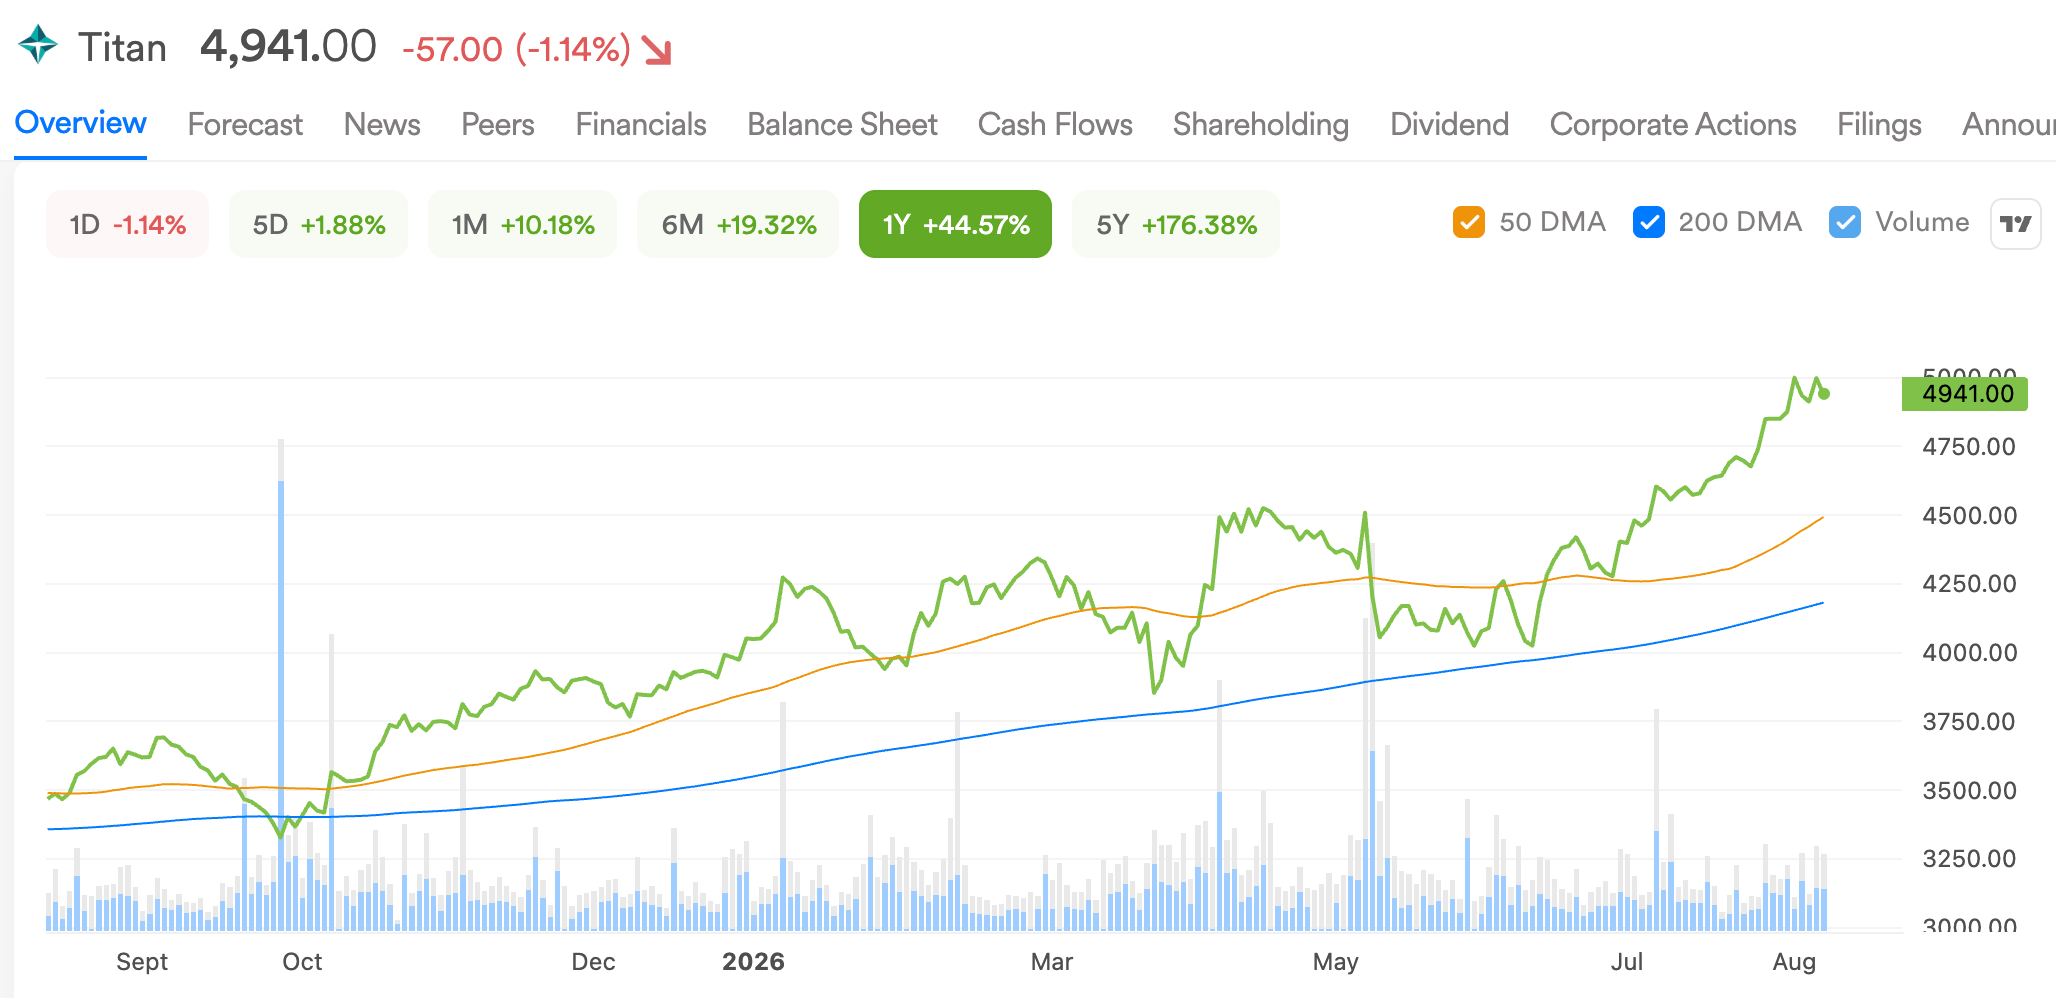Open the TradingView chart icon
This screenshot has height=998, width=2056.
[x=2015, y=224]
